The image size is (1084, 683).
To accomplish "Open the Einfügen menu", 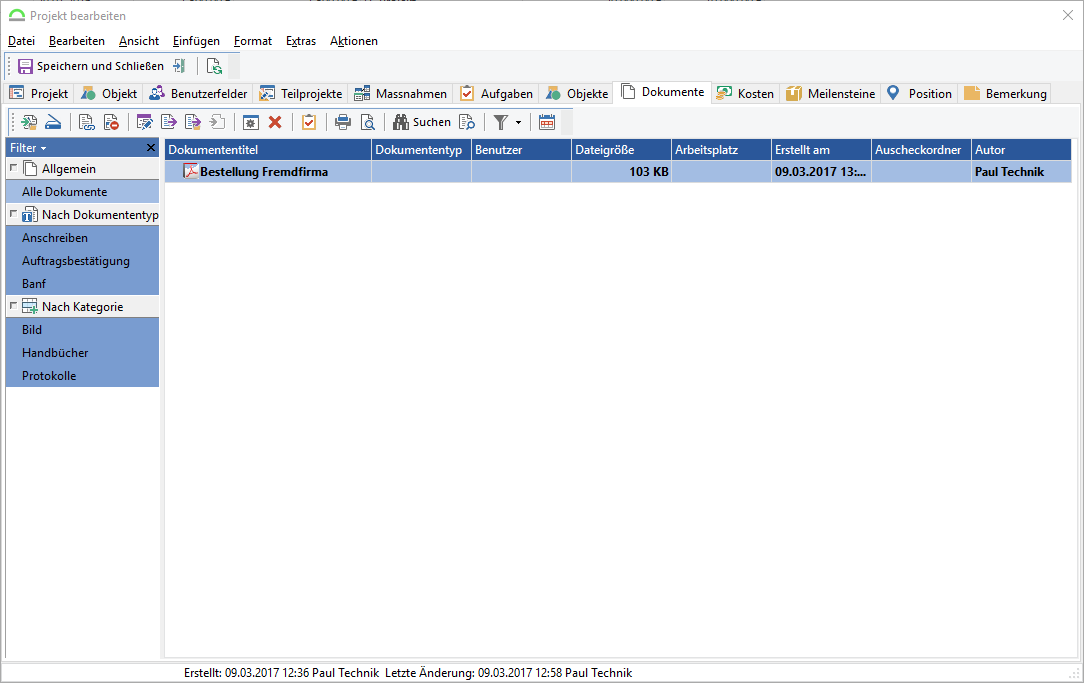I will tap(196, 41).
